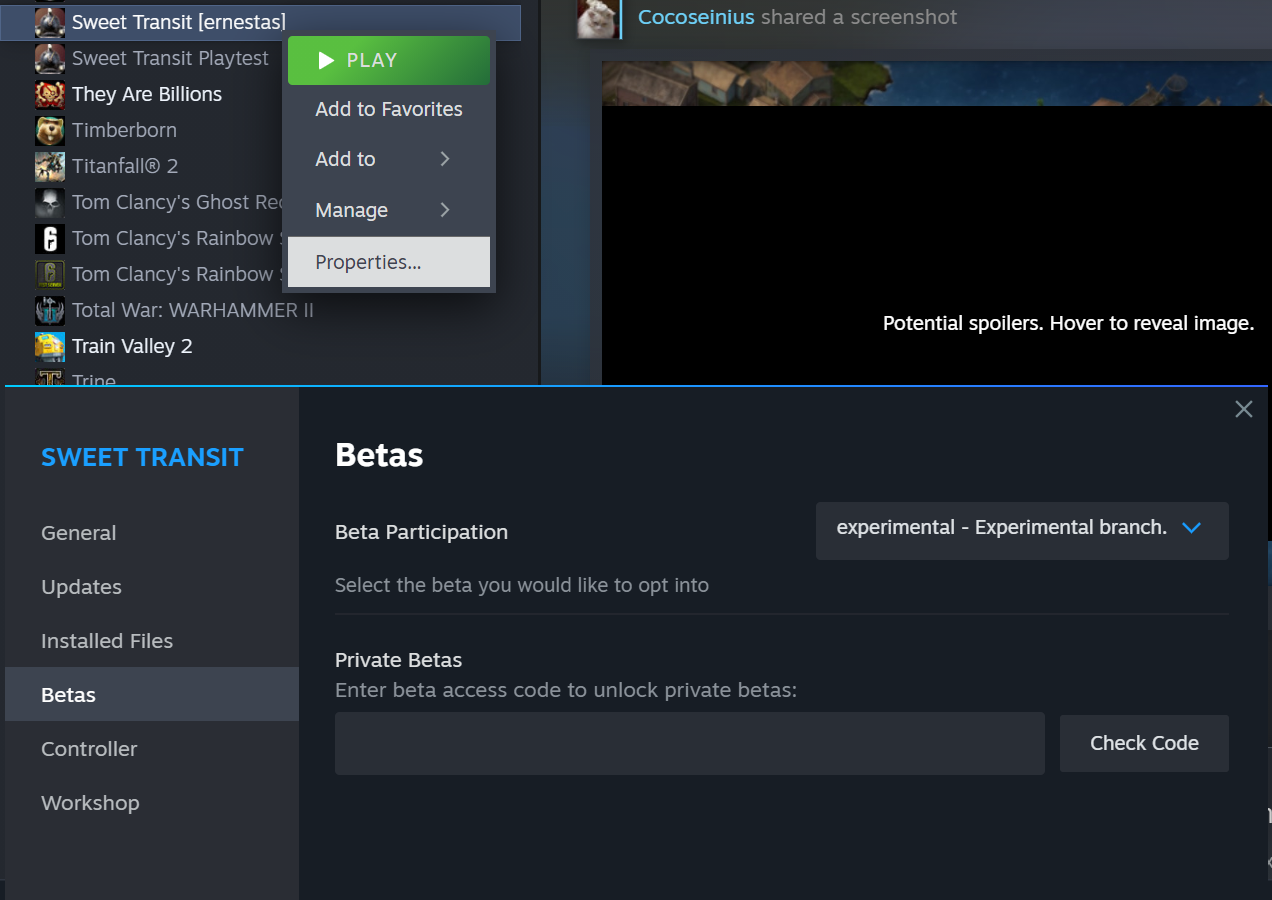Select Timberborn in the library list

[124, 130]
